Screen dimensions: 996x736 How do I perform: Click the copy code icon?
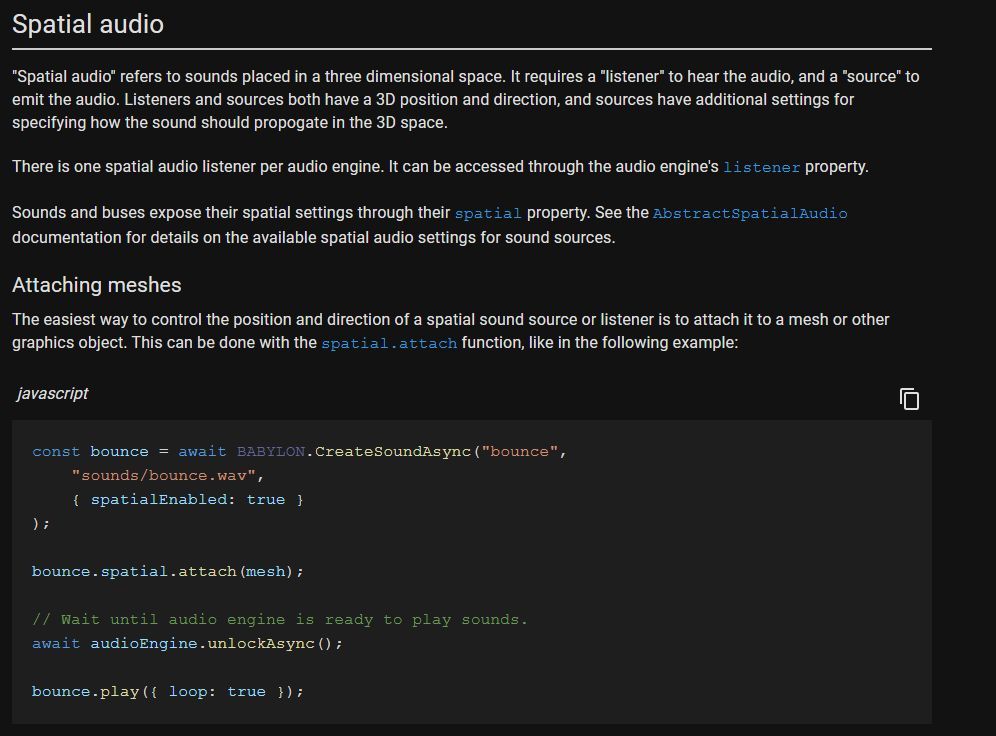pos(909,398)
